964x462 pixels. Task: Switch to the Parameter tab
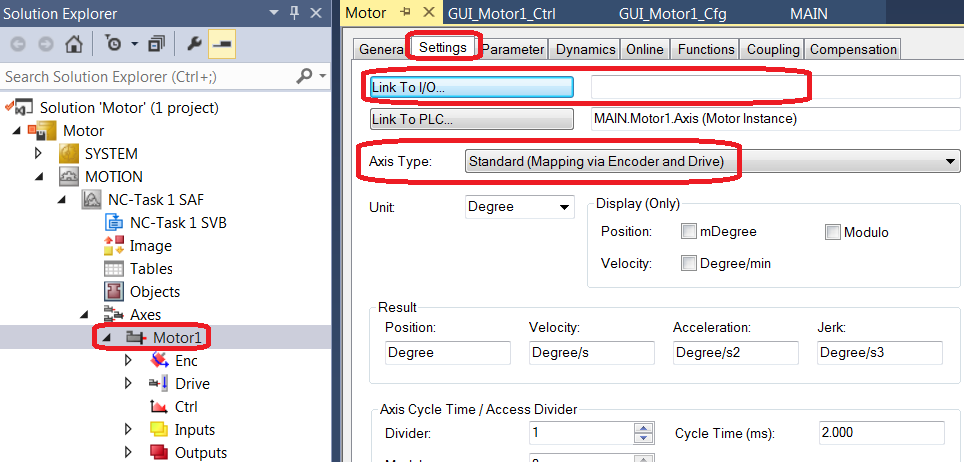click(x=513, y=49)
